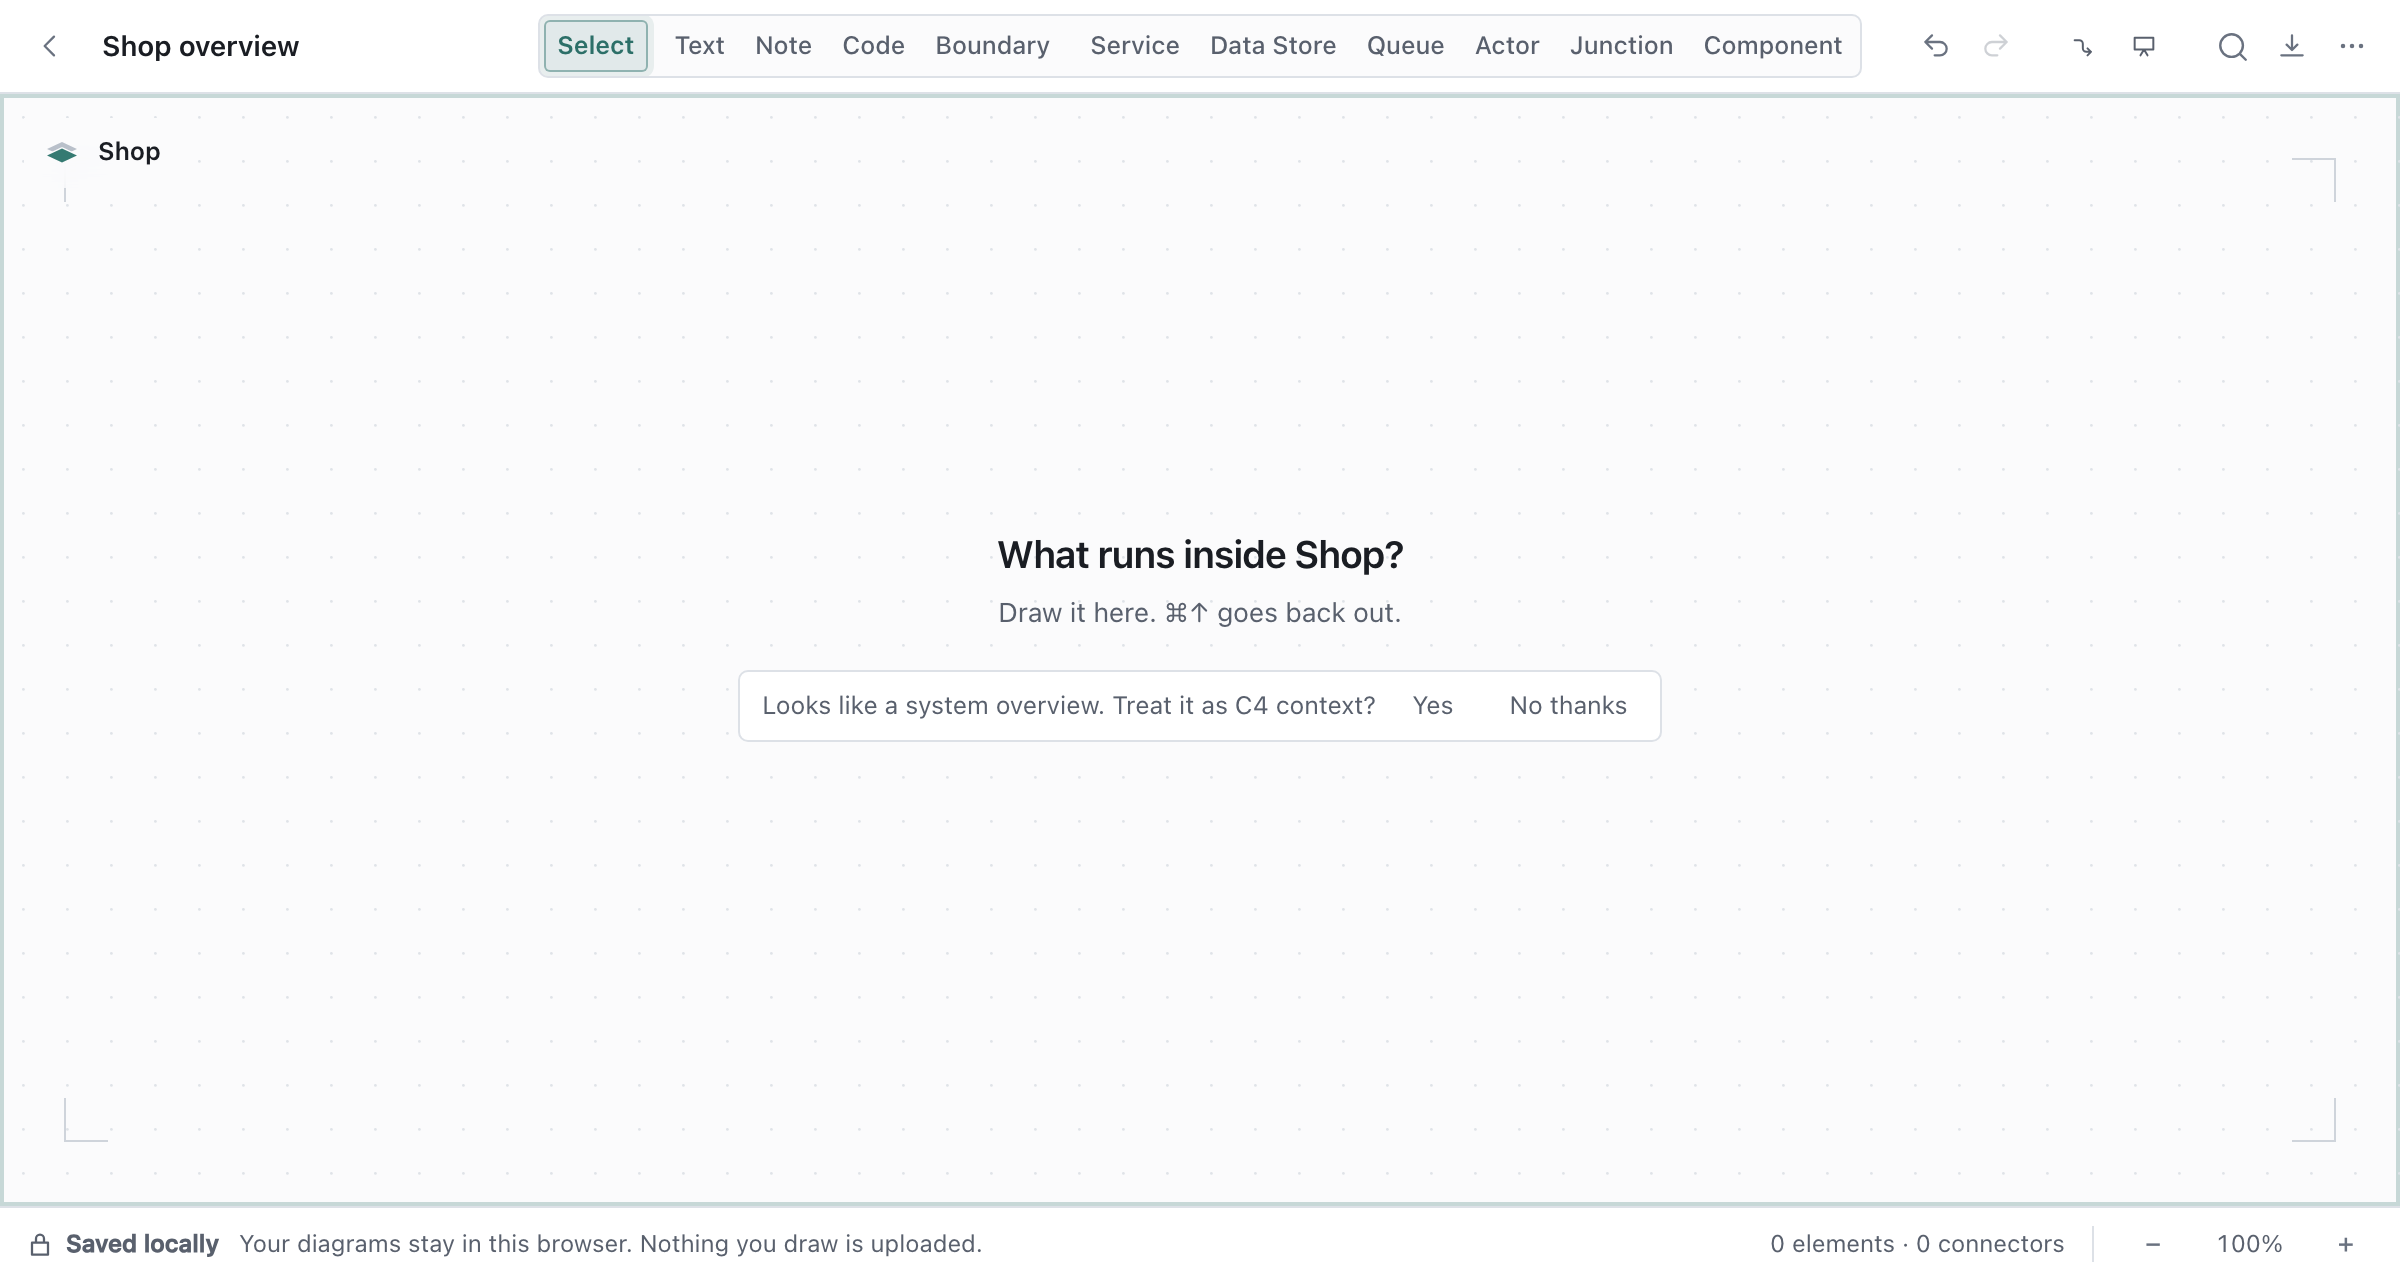Undo the last action
2400x1280 pixels.
pyautogui.click(x=1936, y=46)
